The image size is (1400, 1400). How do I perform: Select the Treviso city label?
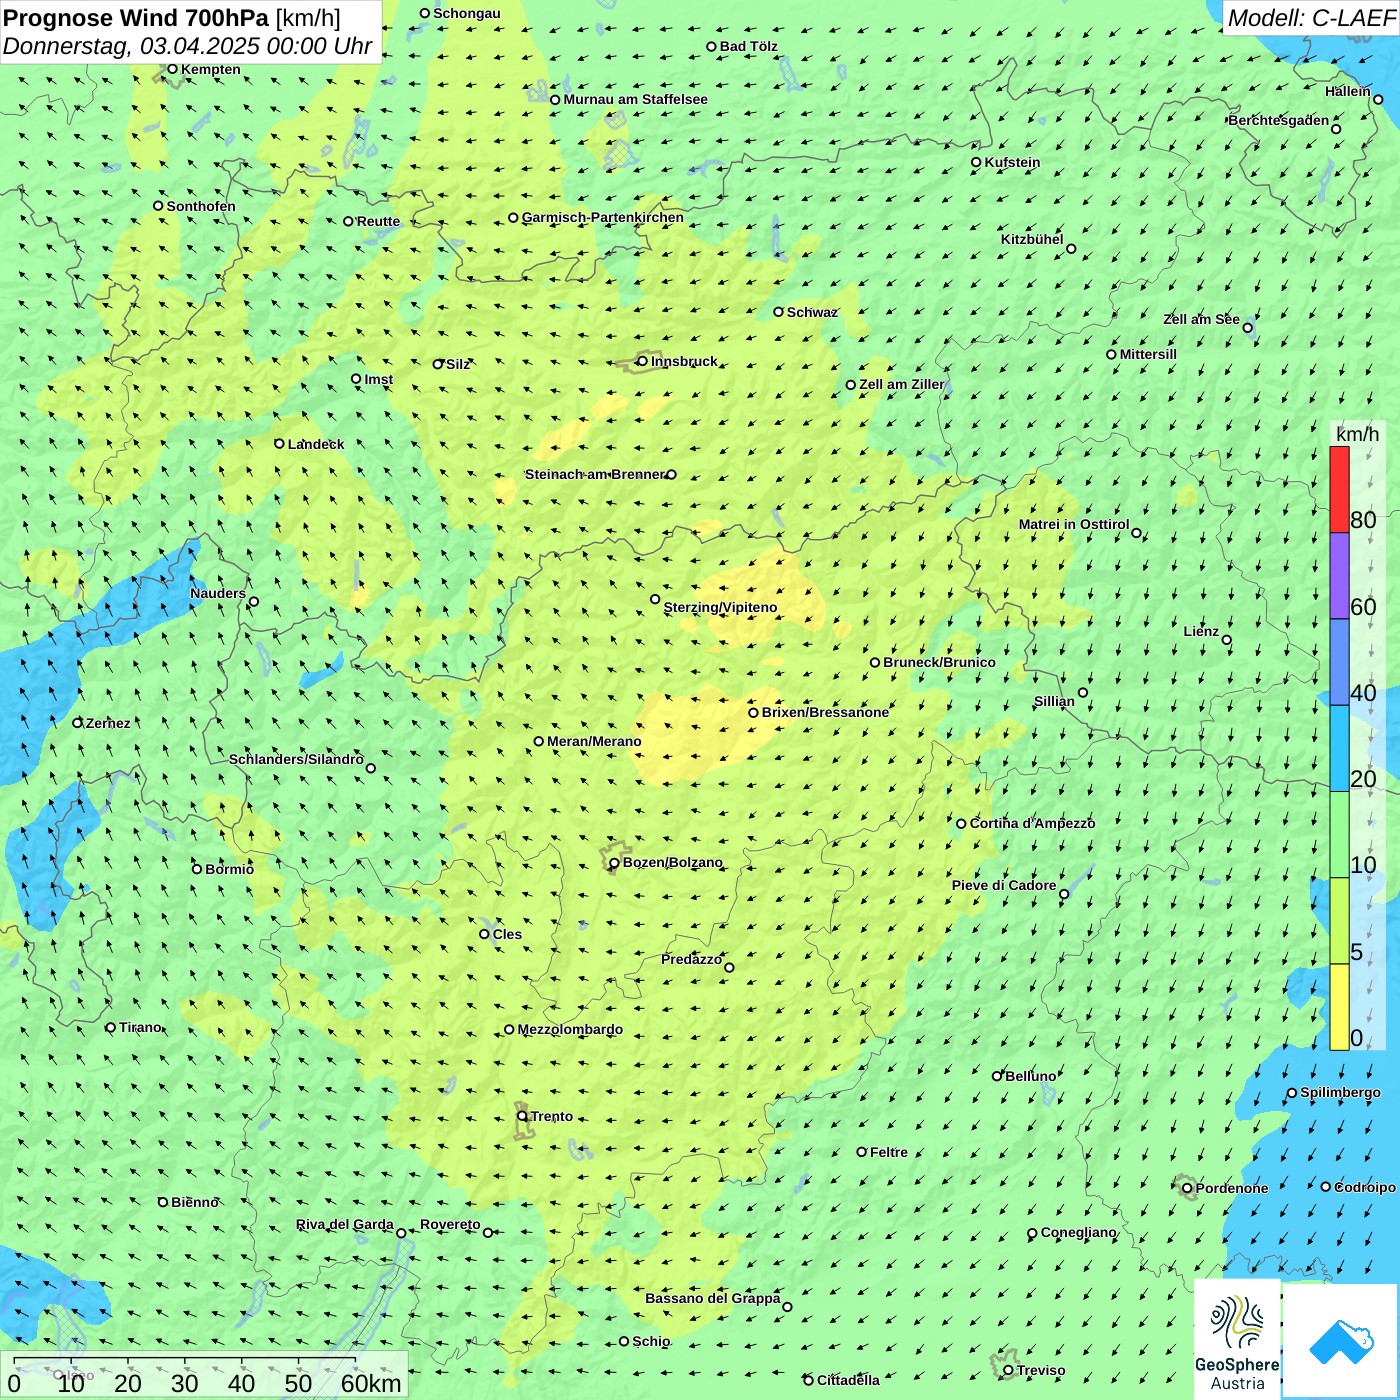1040,1370
